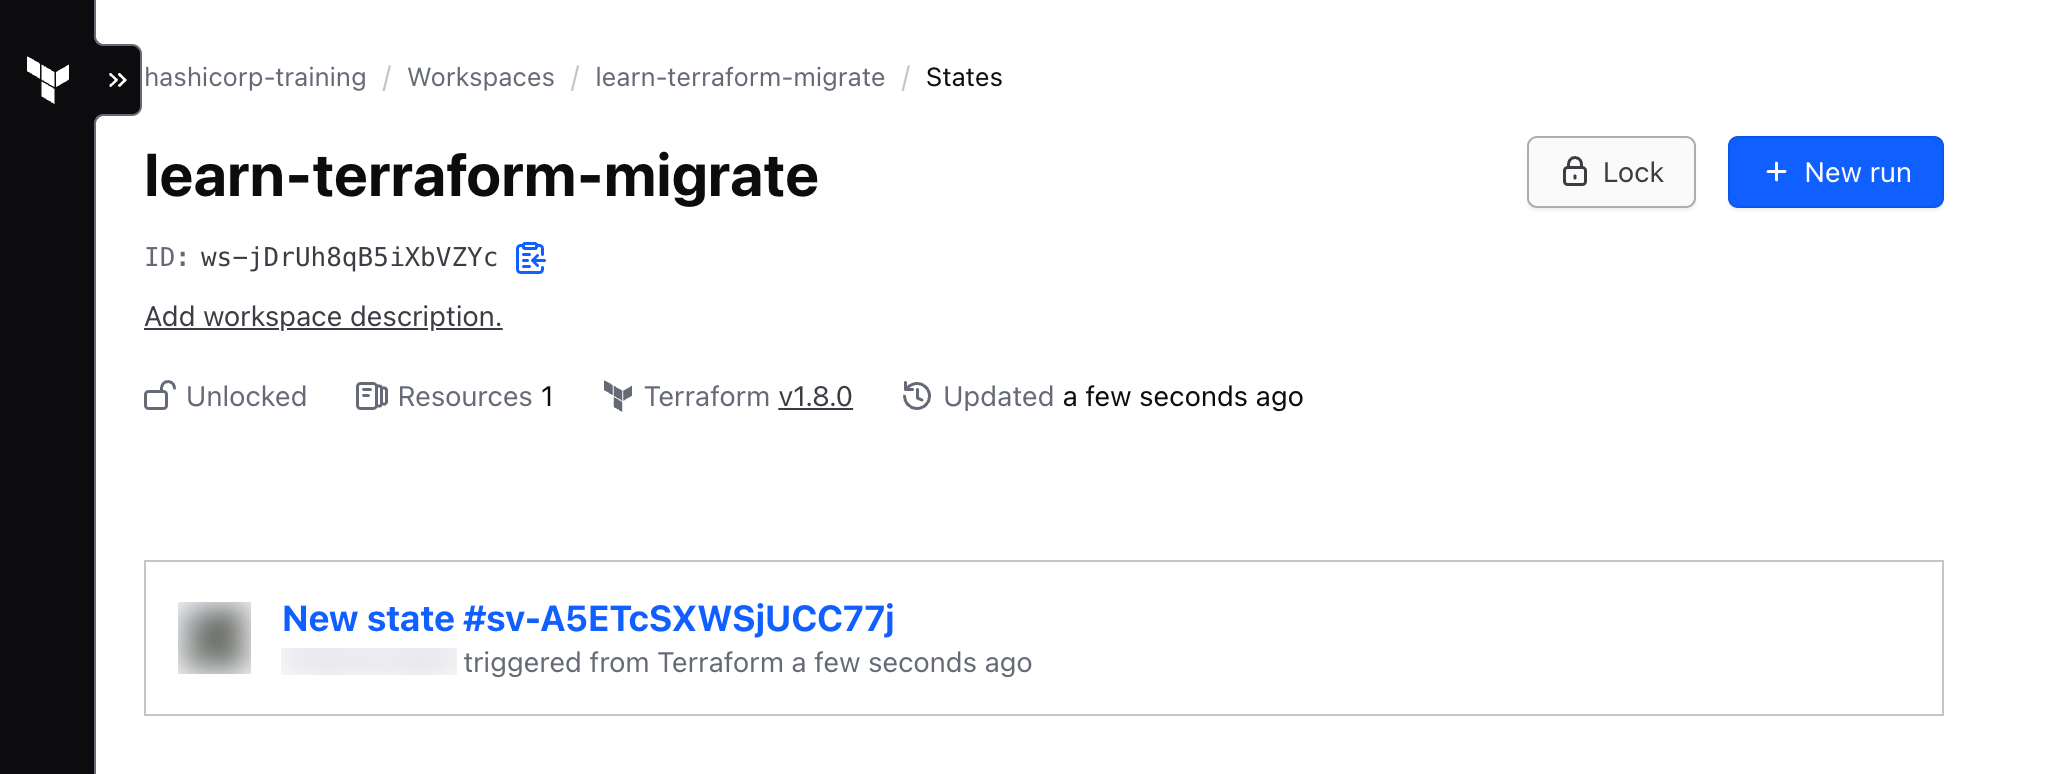The height and width of the screenshot is (774, 2048).
Task: Click the Terraform logo in sidebar
Action: 48,79
